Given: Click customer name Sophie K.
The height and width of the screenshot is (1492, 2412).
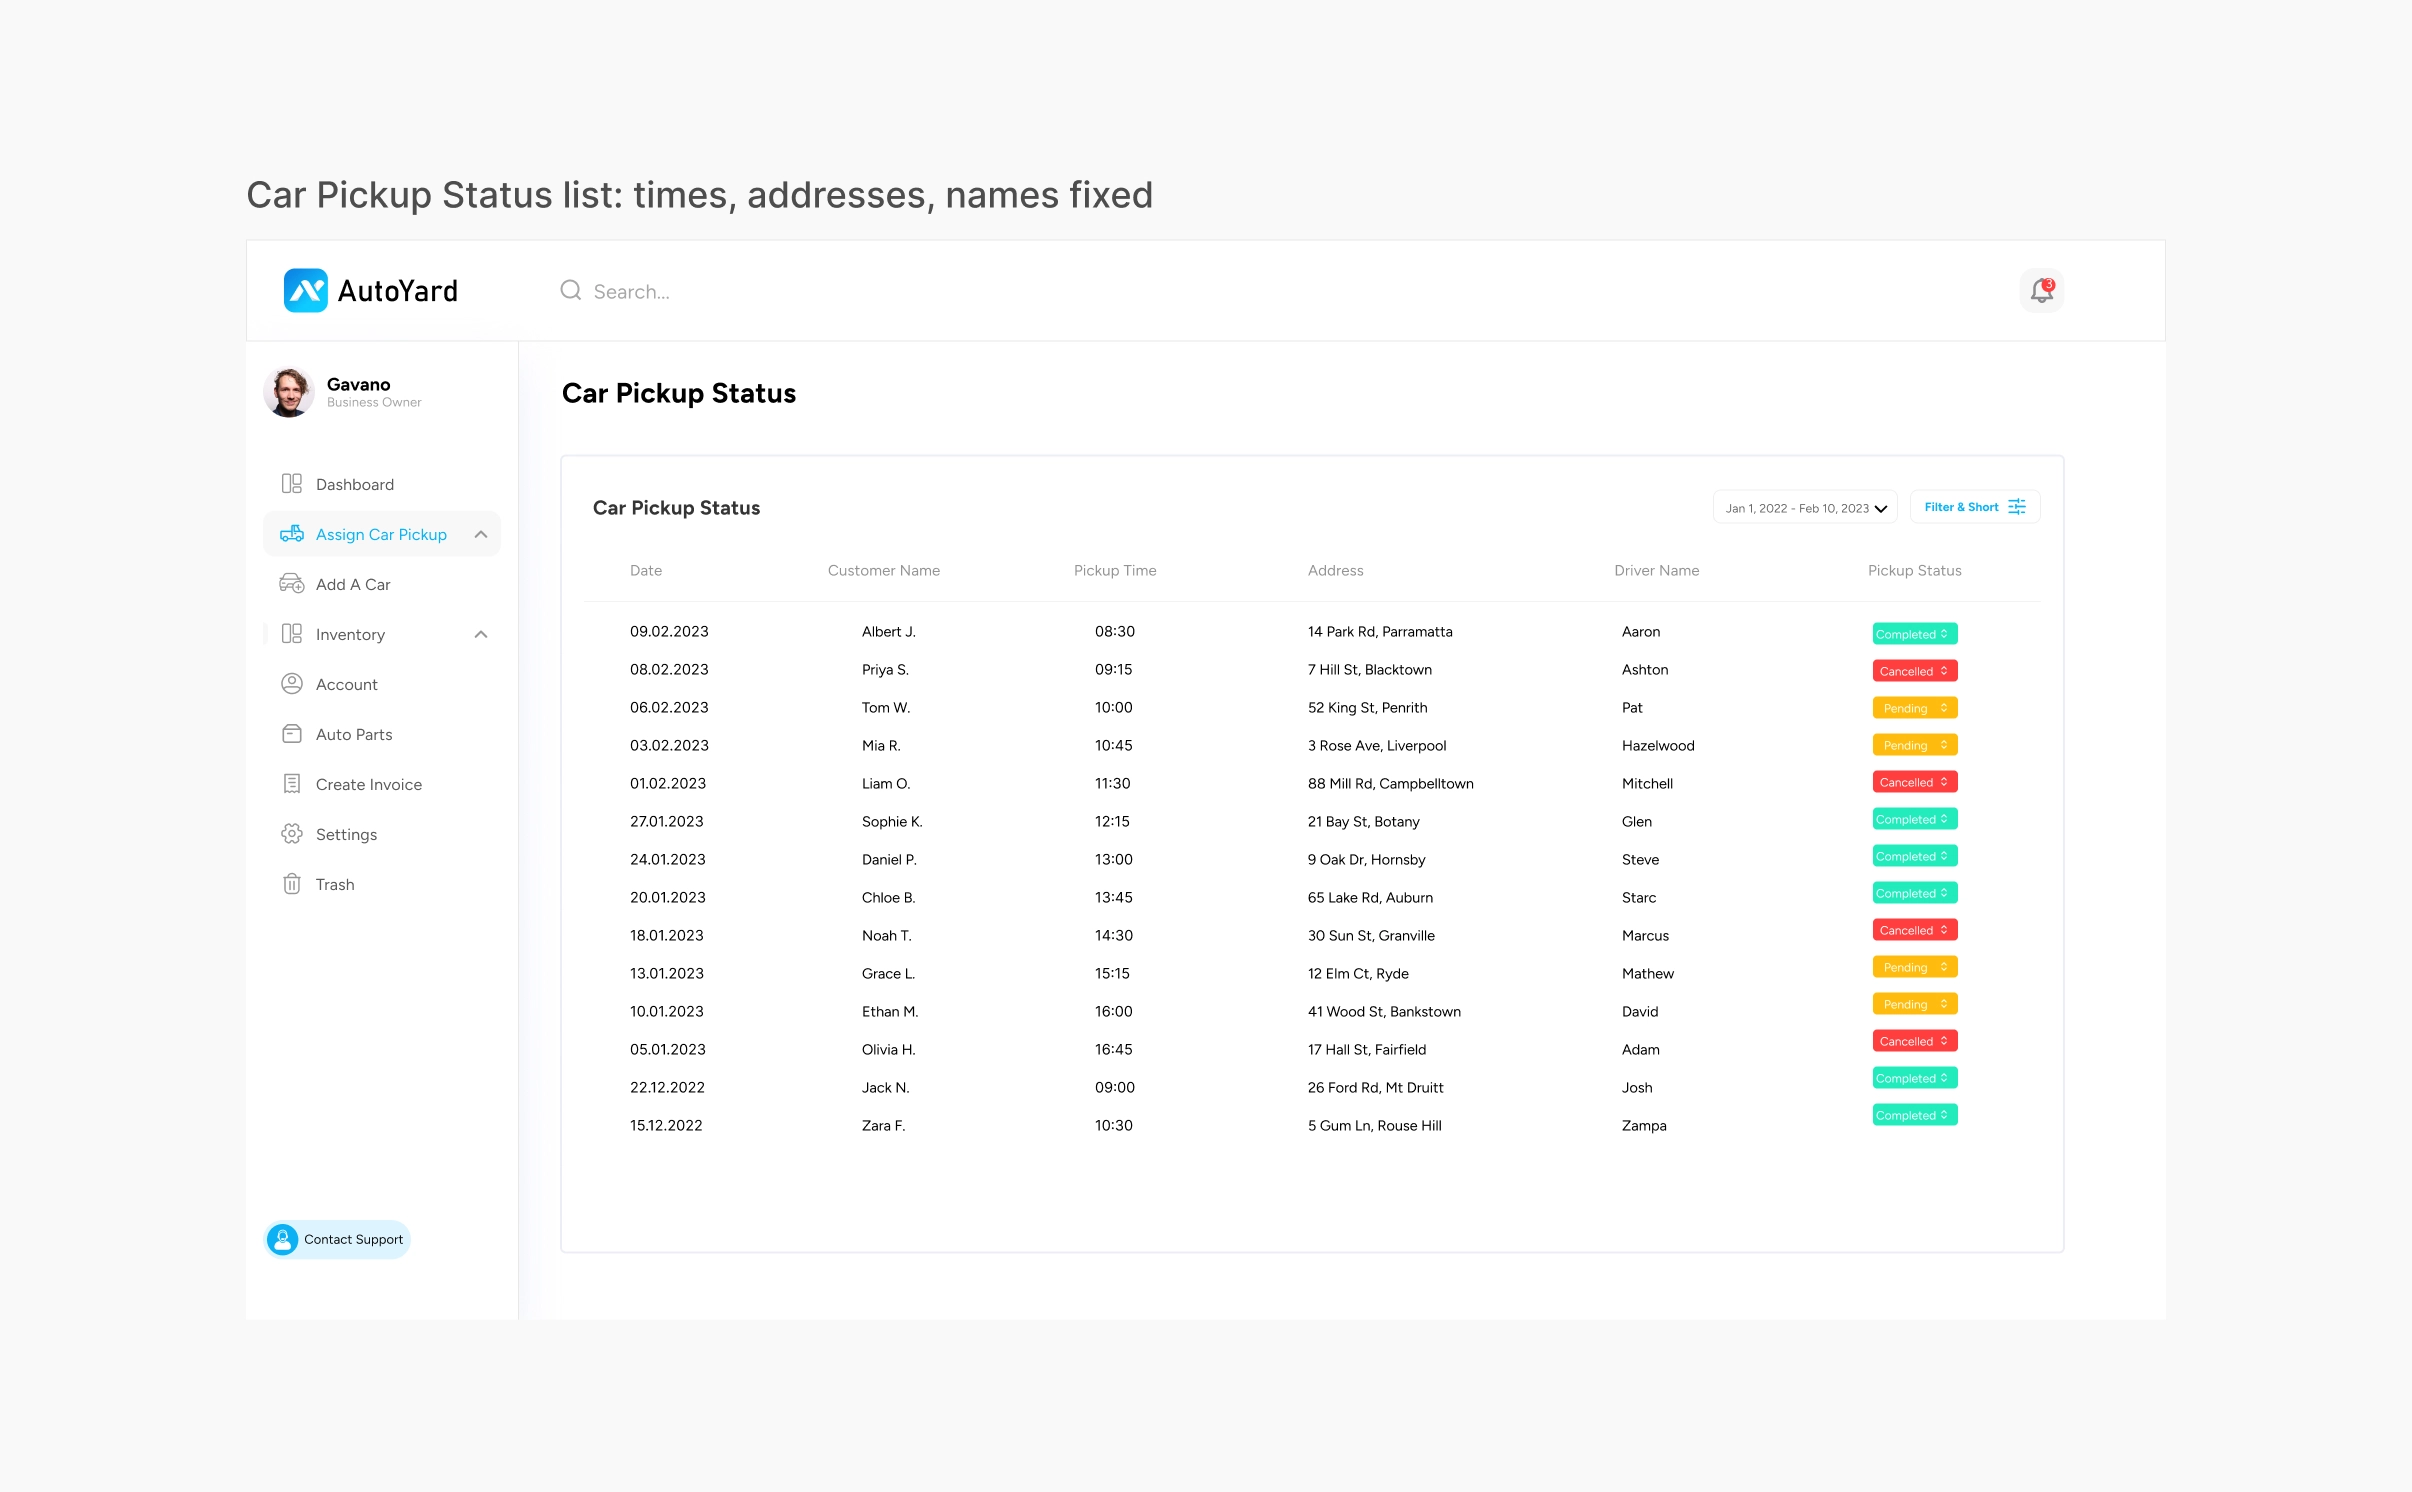Looking at the screenshot, I should click(x=892, y=822).
